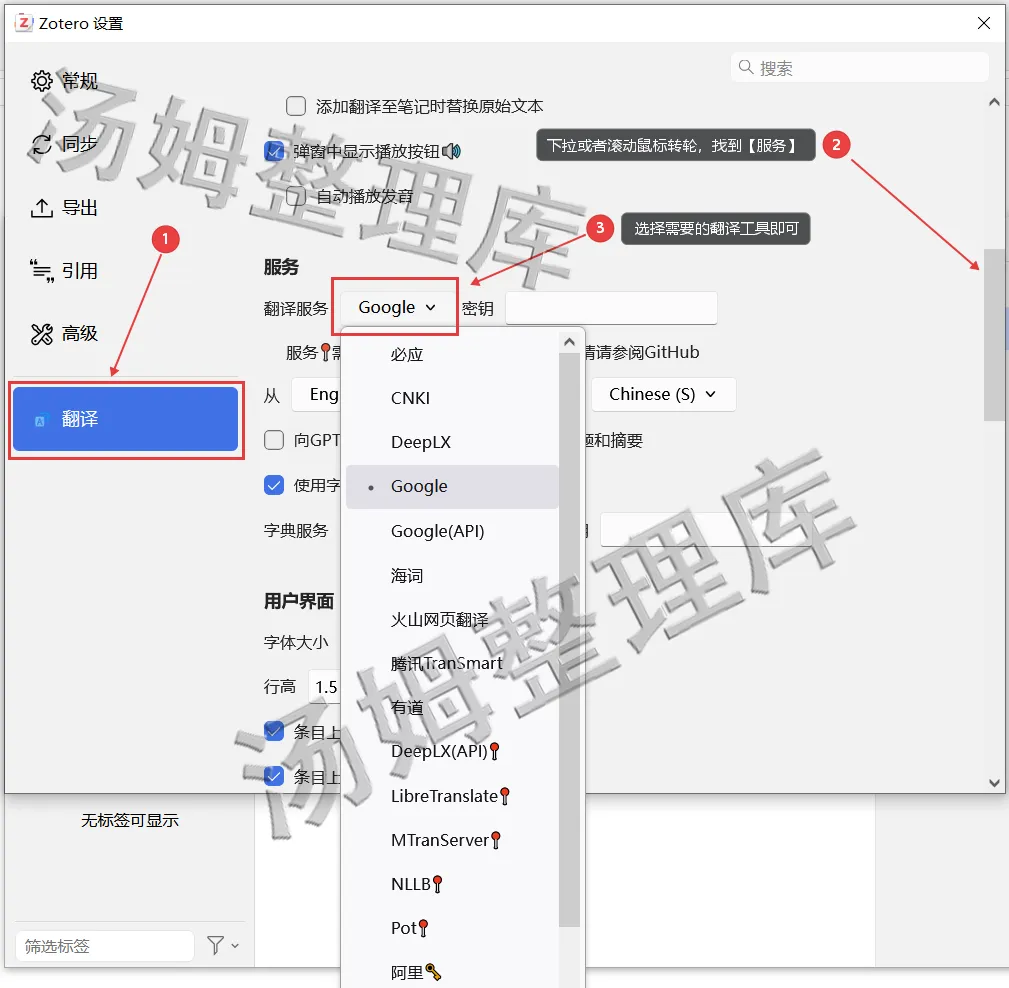
Task: Open the 翻译服务 Google dropdown
Action: point(397,308)
